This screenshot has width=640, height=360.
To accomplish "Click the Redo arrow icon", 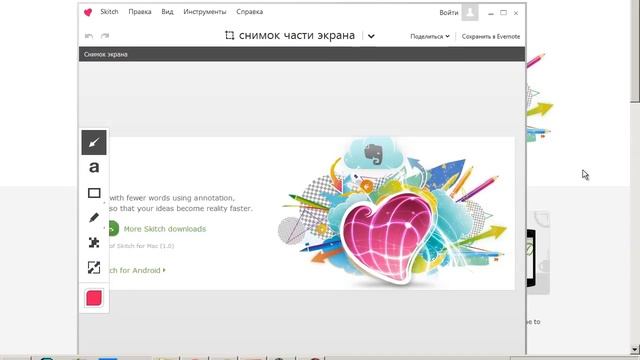I will 105,36.
